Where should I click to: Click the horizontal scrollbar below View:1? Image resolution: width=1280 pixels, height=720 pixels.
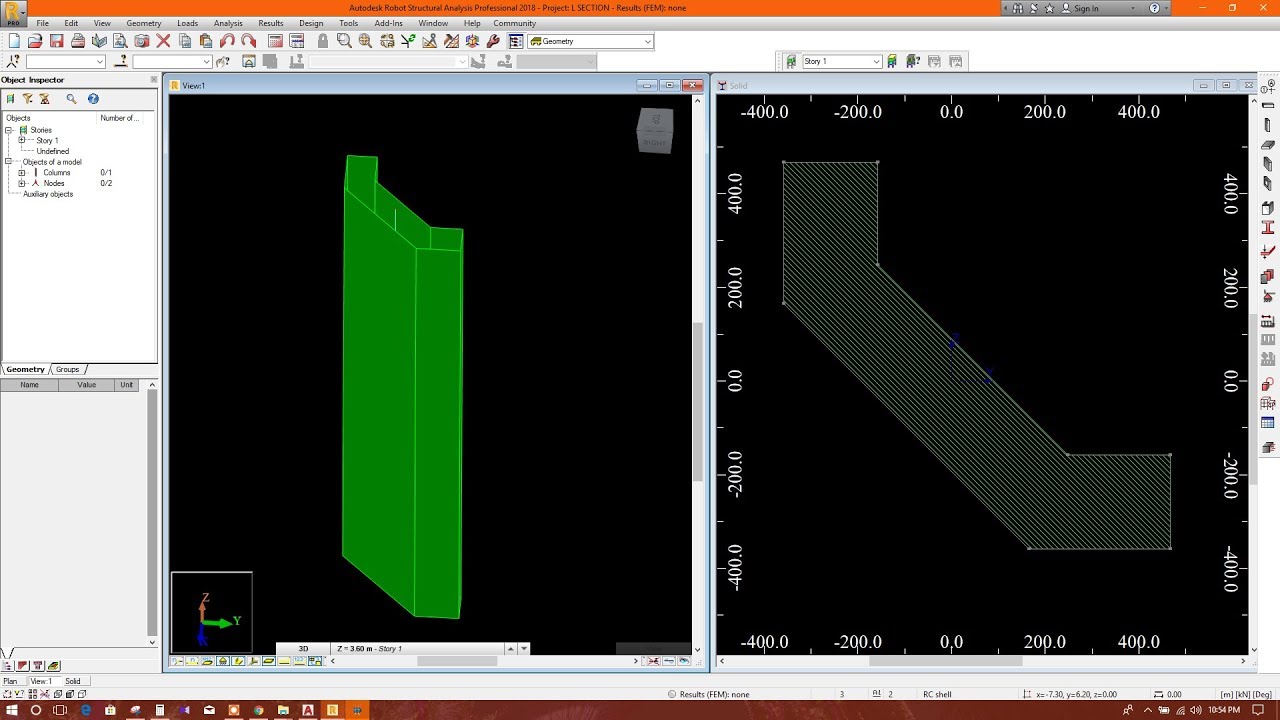point(457,661)
